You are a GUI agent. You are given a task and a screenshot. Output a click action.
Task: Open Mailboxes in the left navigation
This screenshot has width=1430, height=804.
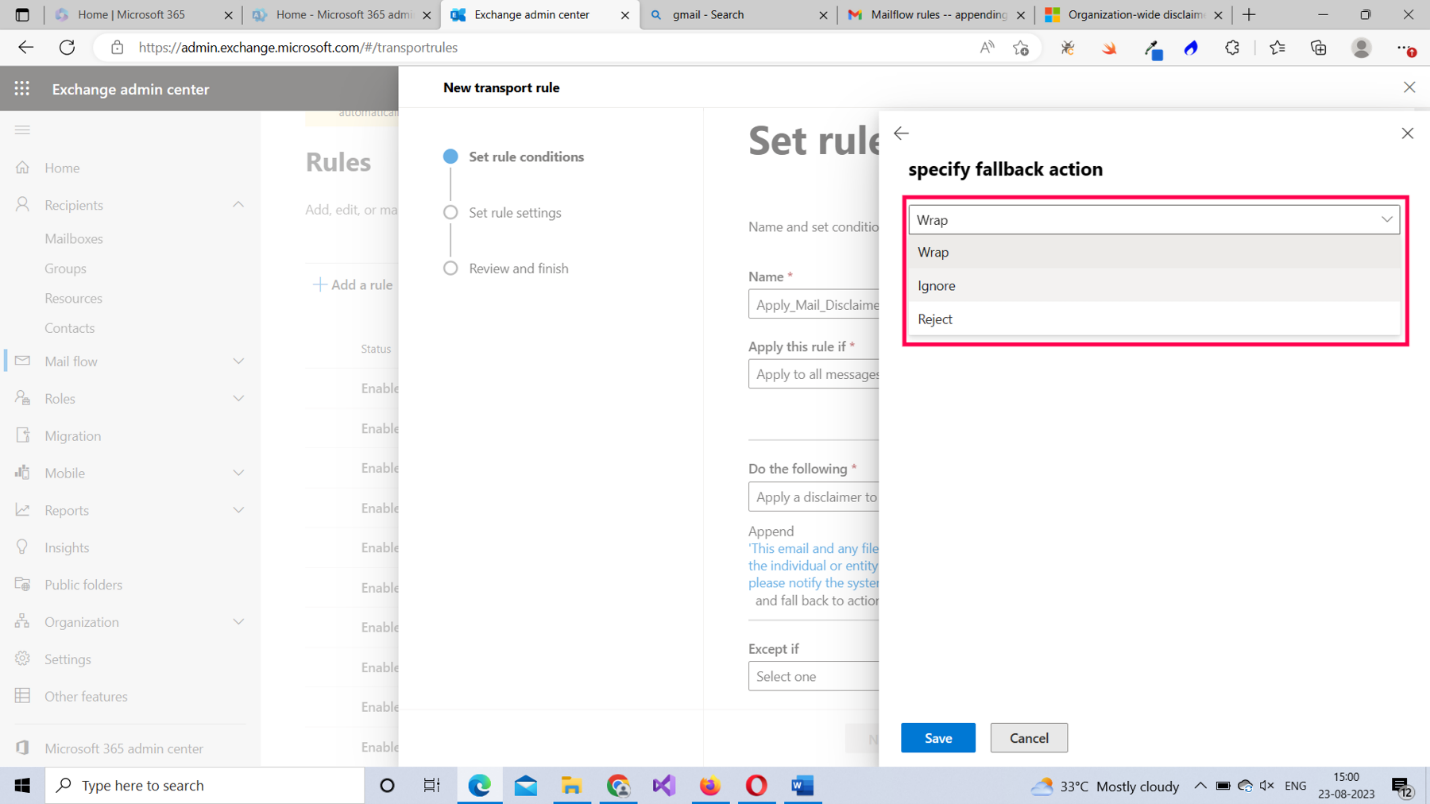73,239
